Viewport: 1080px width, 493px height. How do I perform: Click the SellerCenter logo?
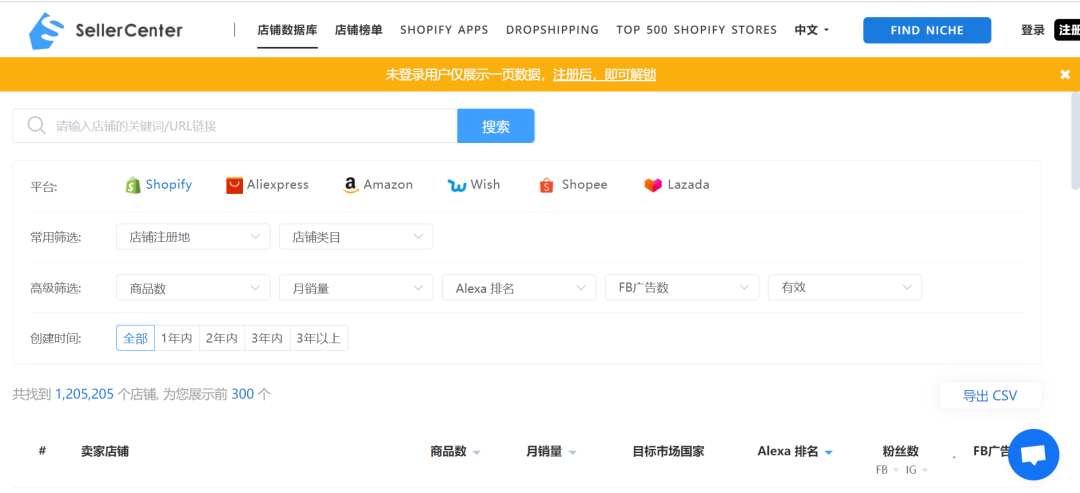tap(105, 30)
